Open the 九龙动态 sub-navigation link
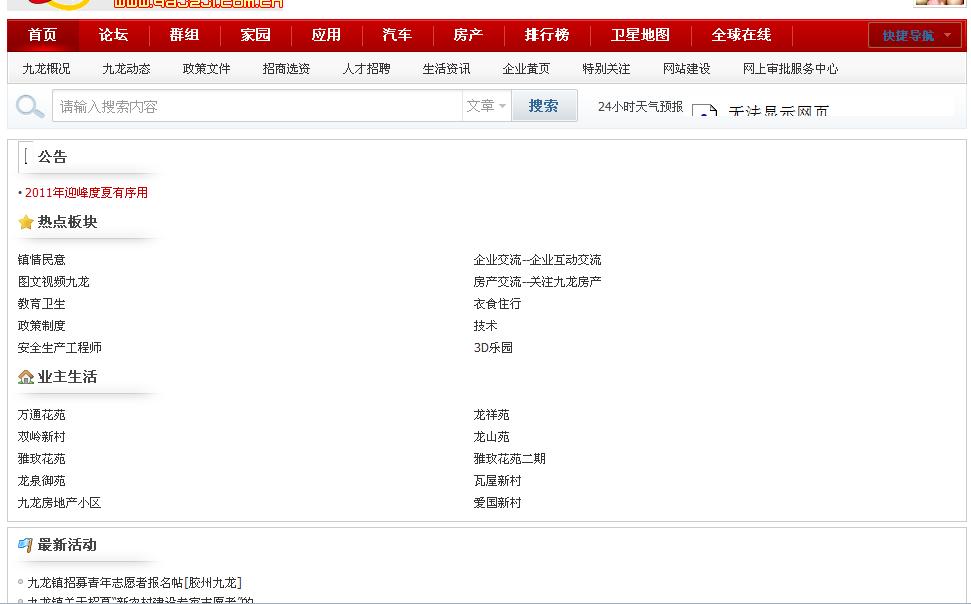The height and width of the screenshot is (604, 971). coord(126,69)
